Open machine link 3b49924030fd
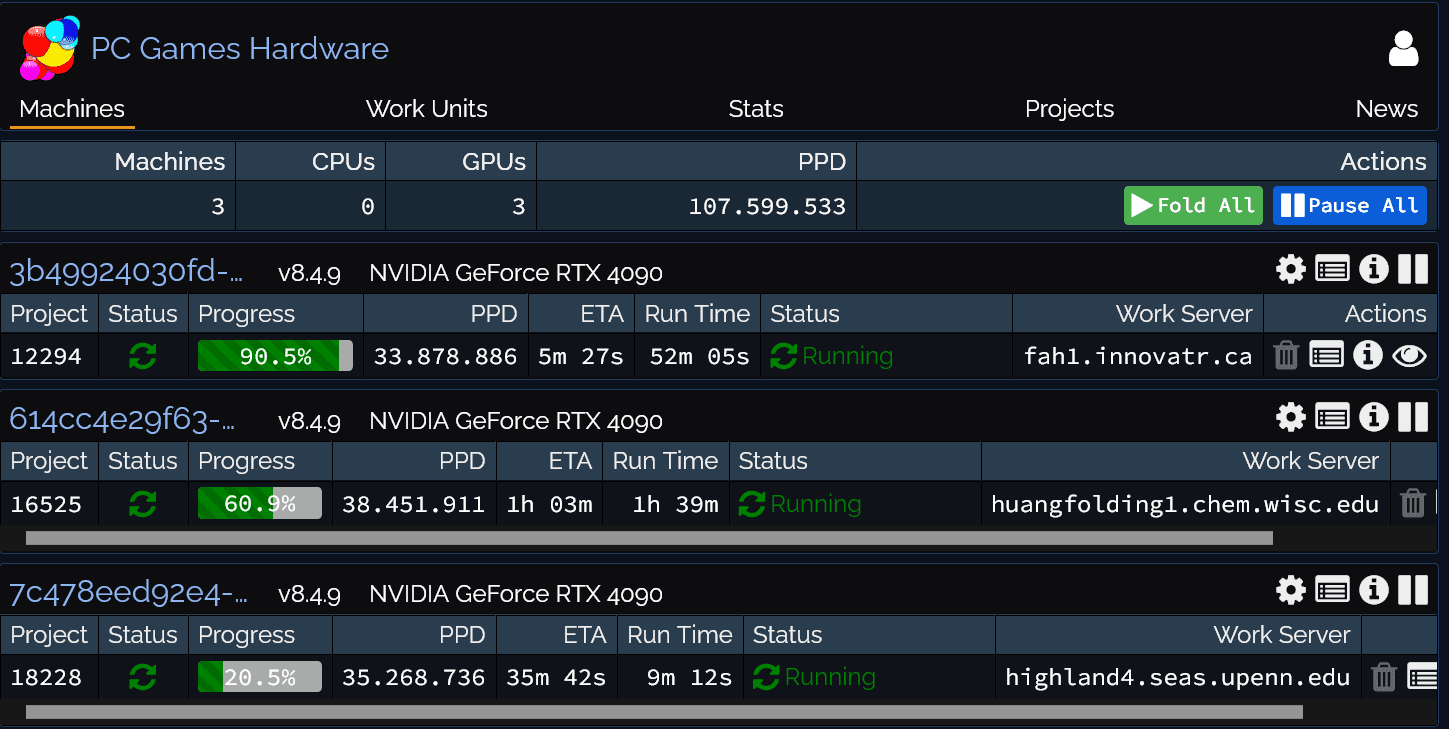 (126, 272)
